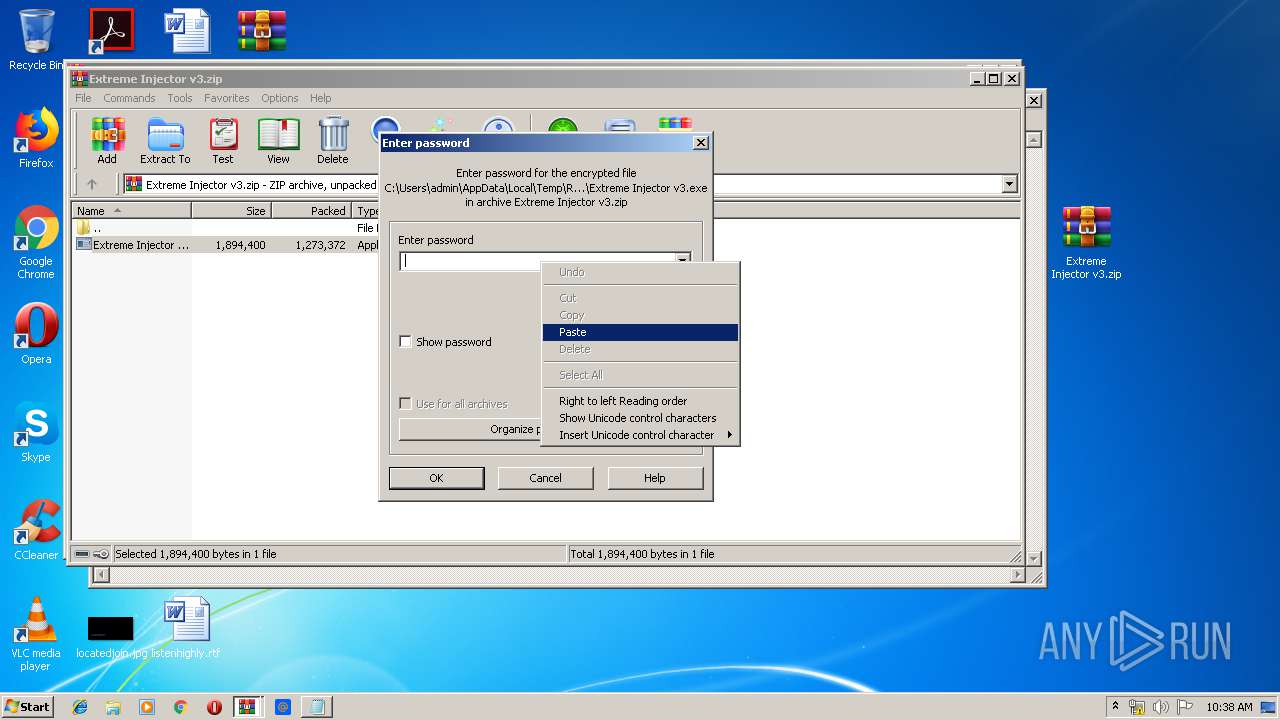The height and width of the screenshot is (720, 1280).
Task: Open the Tools menu
Action: click(x=180, y=98)
